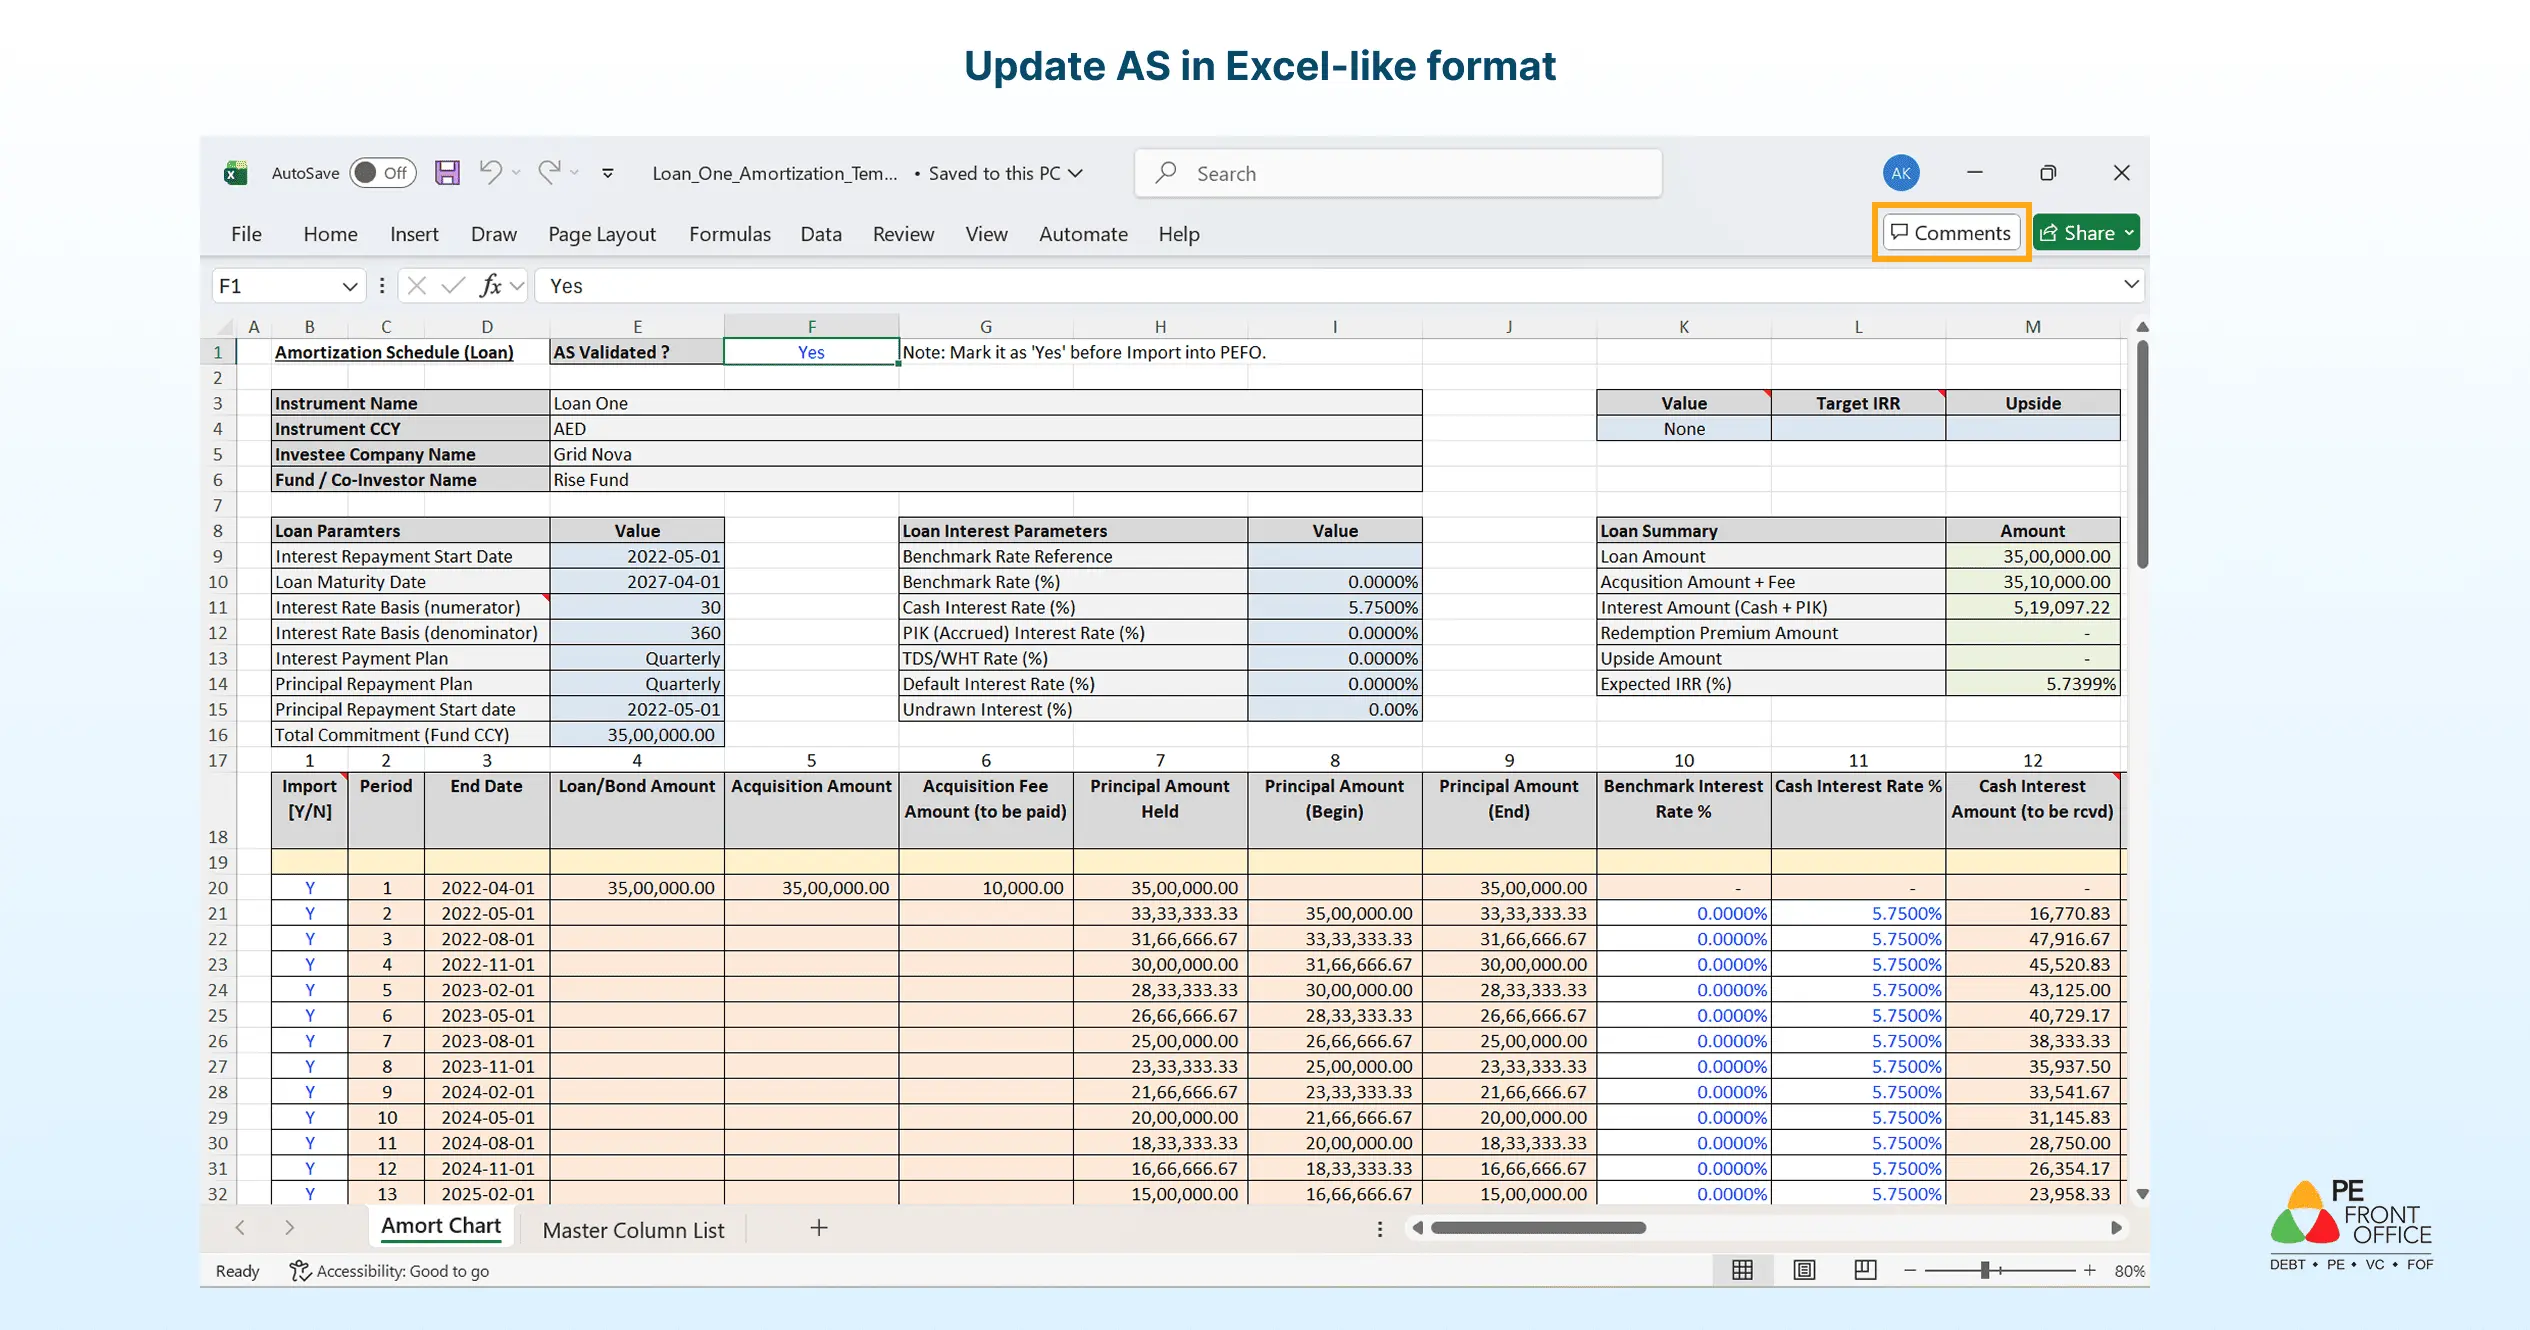Select the Loan Maturity Date 2027-04-01 cell
The height and width of the screenshot is (1330, 2530).
tap(637, 582)
